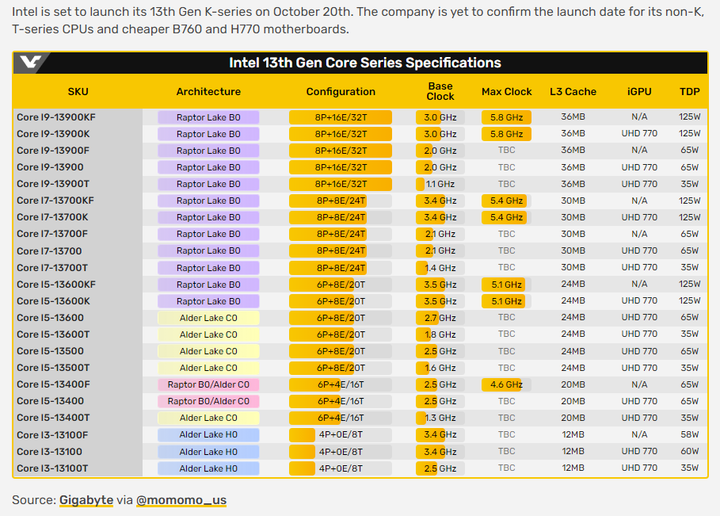Select the Core I5-13400 SKU cell

tap(78, 401)
